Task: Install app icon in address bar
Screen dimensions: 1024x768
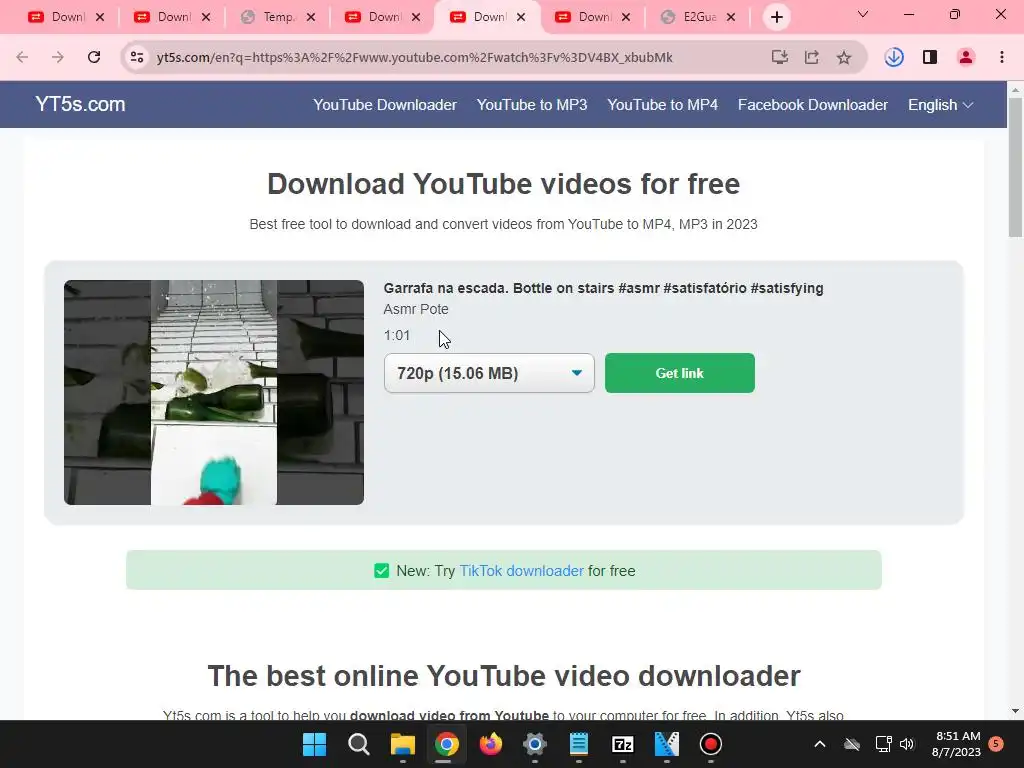Action: 779,57
